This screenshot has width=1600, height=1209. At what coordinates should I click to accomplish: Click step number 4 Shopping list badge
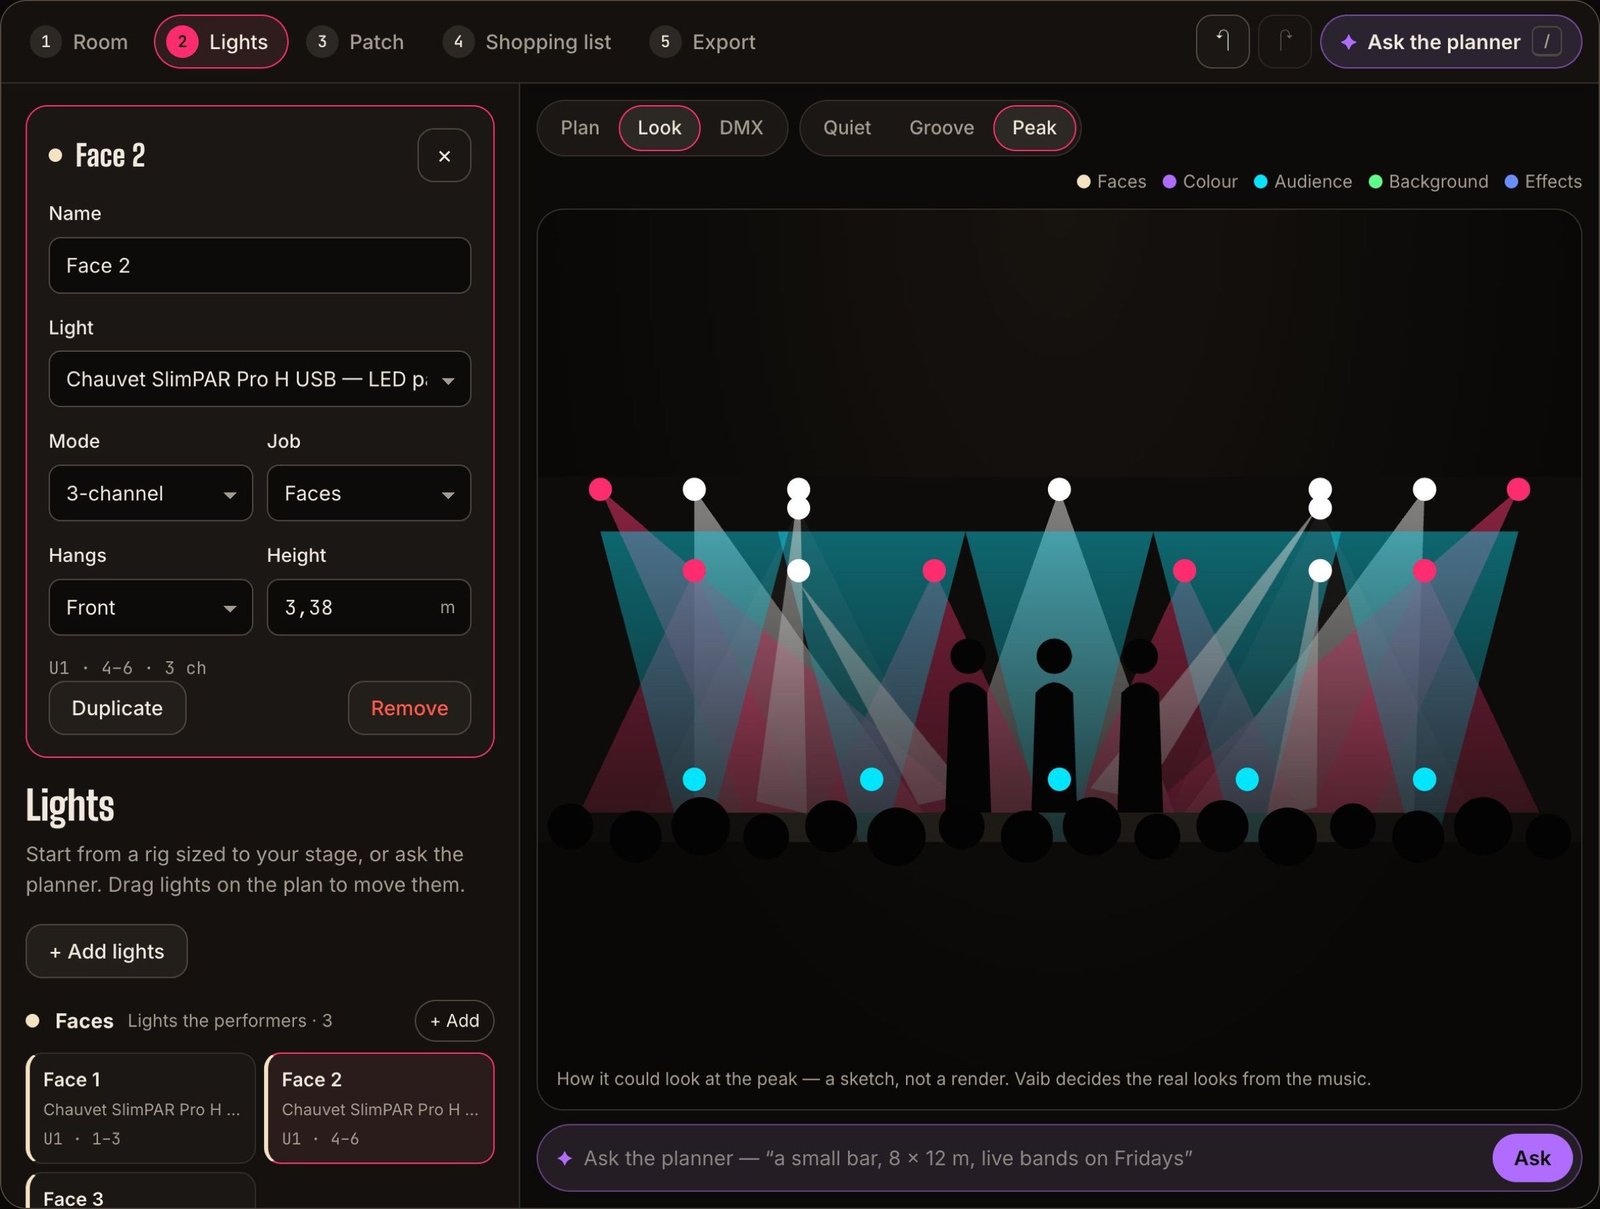tap(458, 42)
